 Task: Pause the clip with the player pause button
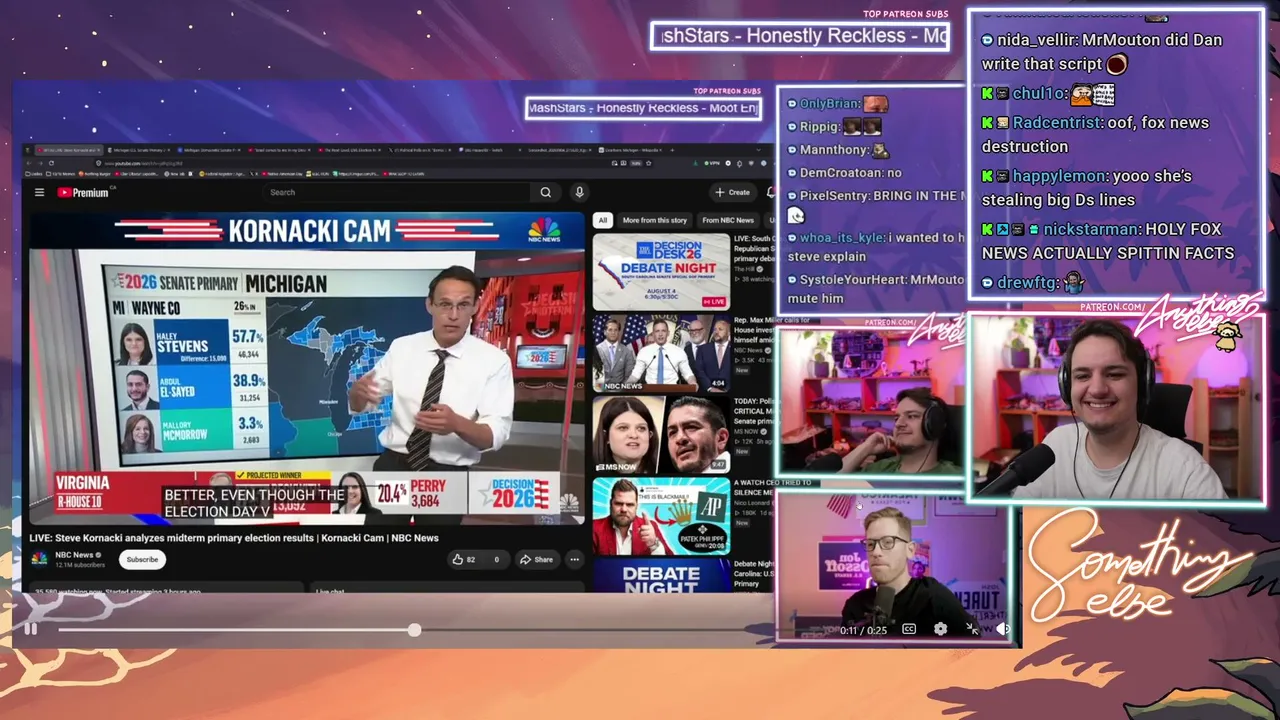tap(31, 629)
